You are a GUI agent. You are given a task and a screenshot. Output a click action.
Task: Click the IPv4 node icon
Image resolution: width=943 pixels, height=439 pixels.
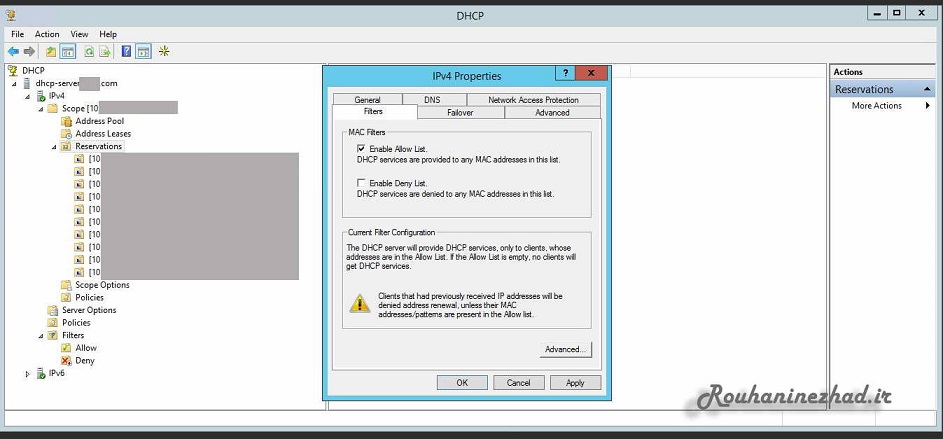point(41,96)
